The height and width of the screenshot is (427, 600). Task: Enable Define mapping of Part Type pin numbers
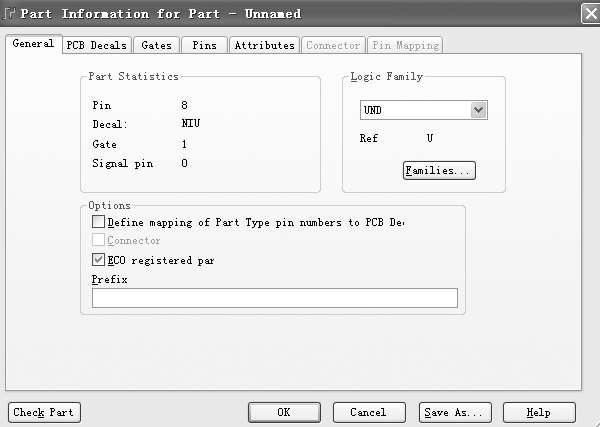[98, 222]
